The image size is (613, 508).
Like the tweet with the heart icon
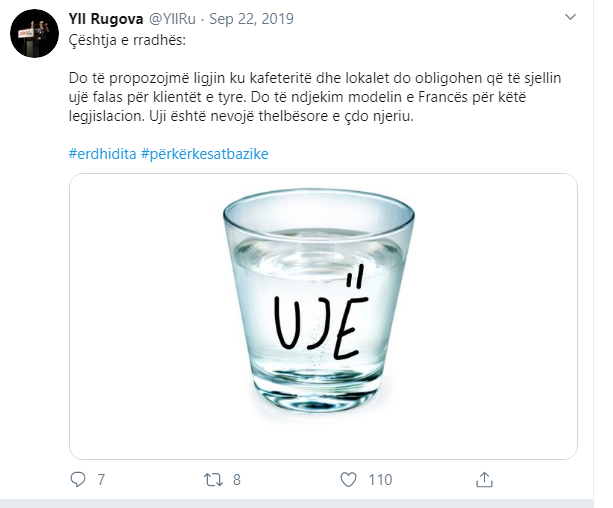point(348,479)
